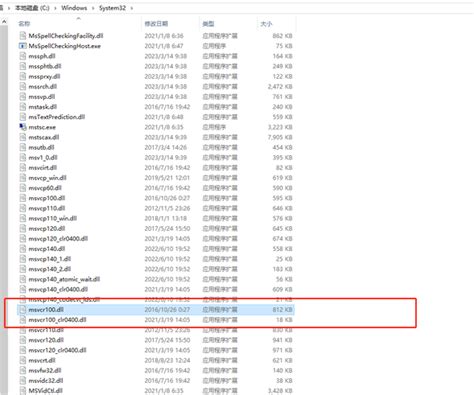The height and width of the screenshot is (395, 474).
Task: Select the msvcr120.dll file icon
Action: [x=22, y=340]
